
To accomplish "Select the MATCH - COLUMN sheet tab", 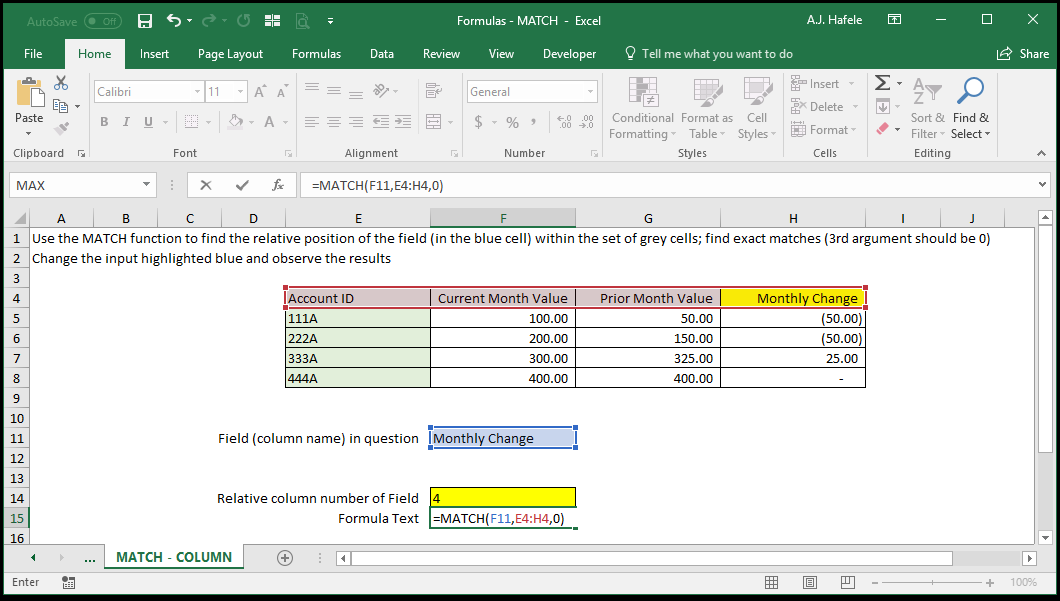I will [174, 558].
